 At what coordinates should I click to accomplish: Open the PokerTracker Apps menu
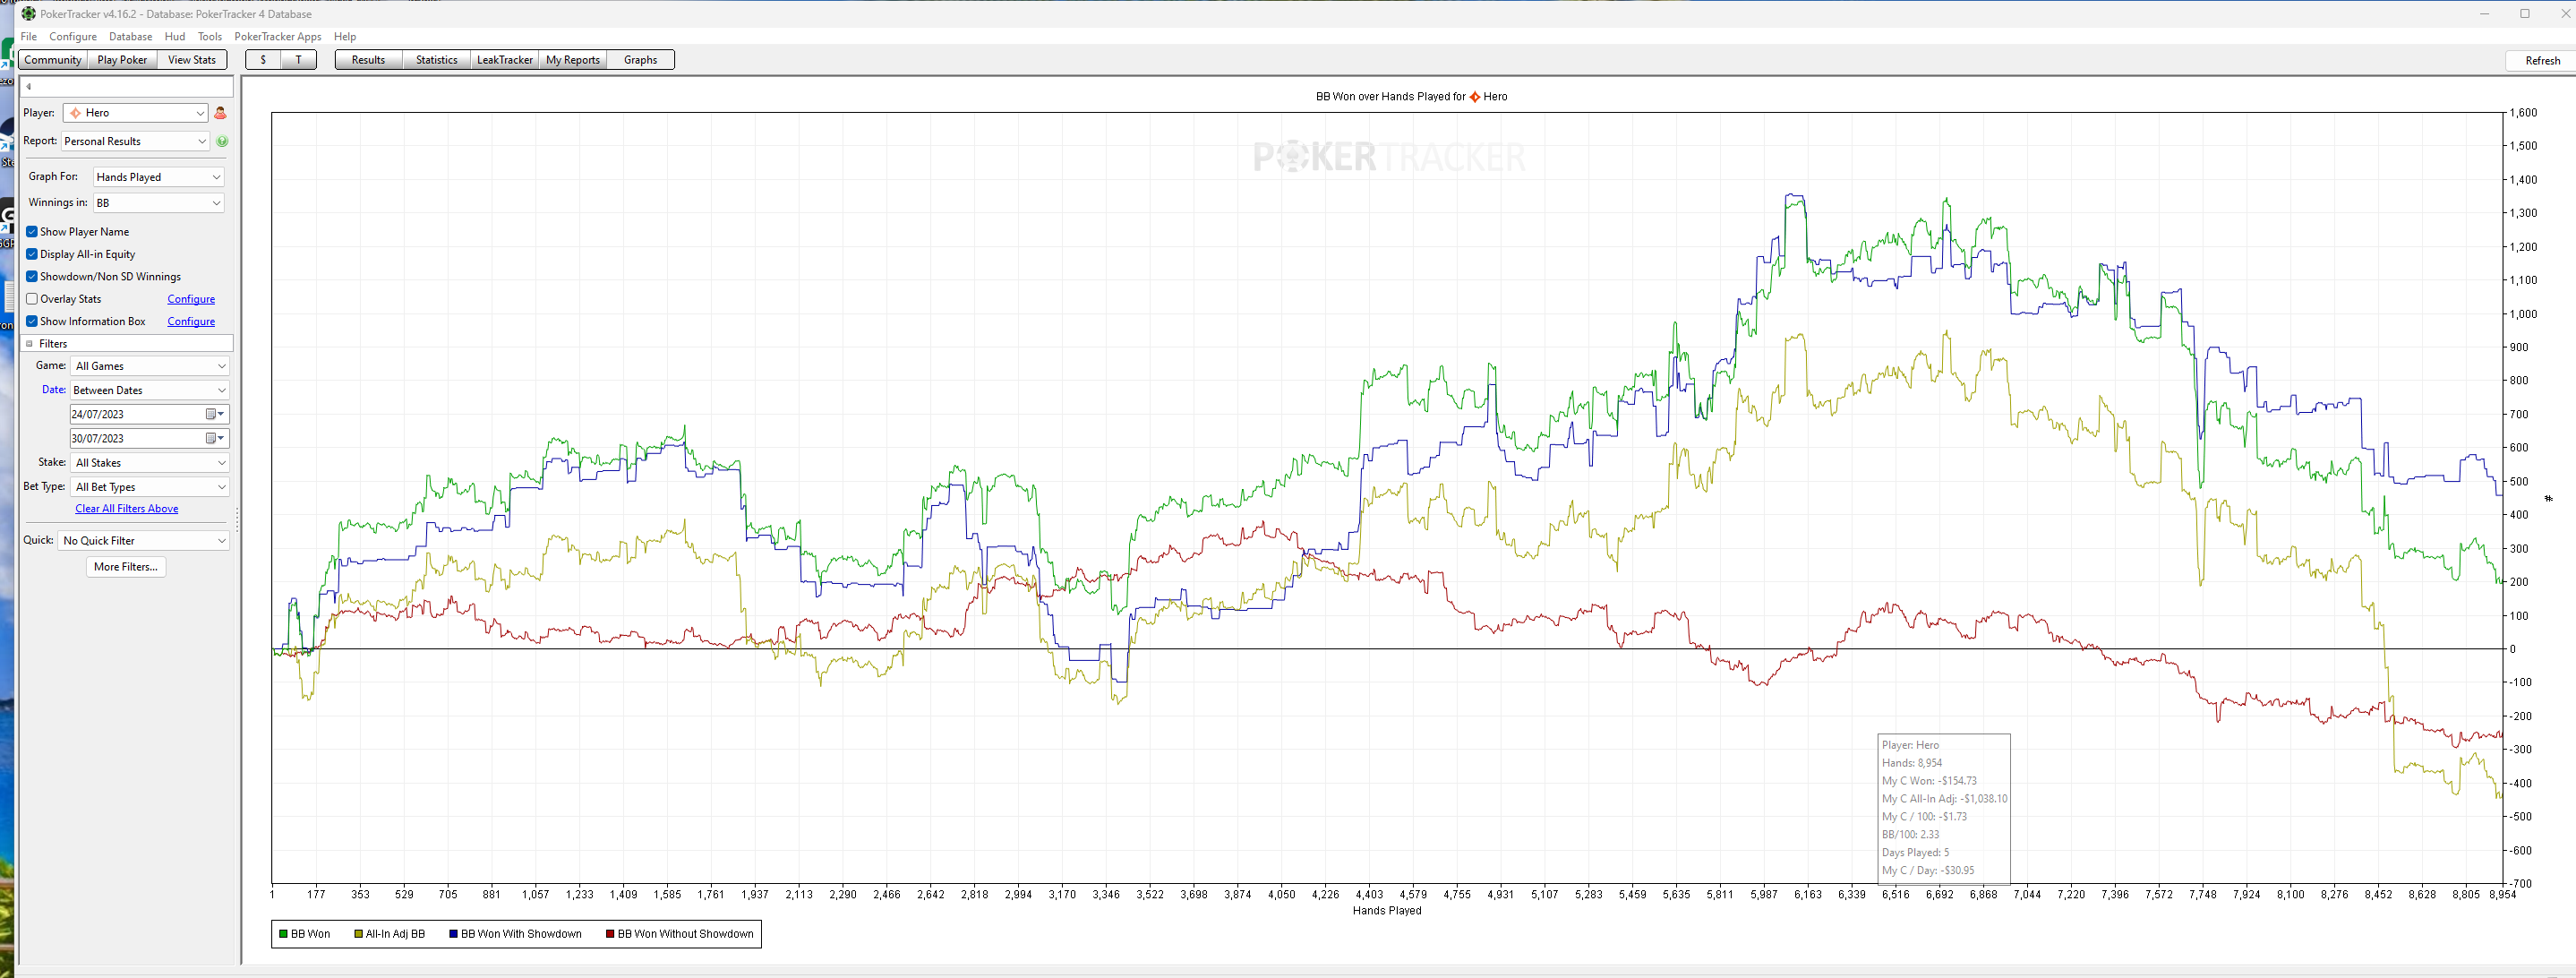pyautogui.click(x=278, y=37)
